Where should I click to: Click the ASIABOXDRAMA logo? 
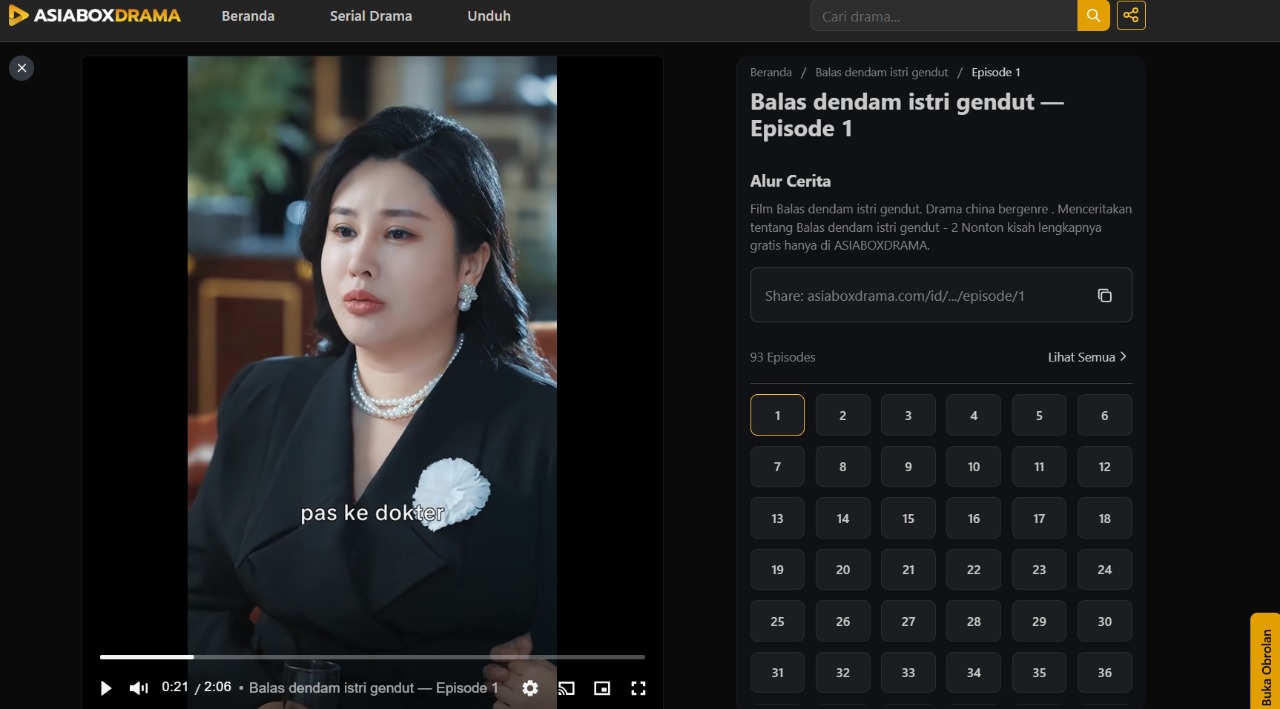[95, 16]
